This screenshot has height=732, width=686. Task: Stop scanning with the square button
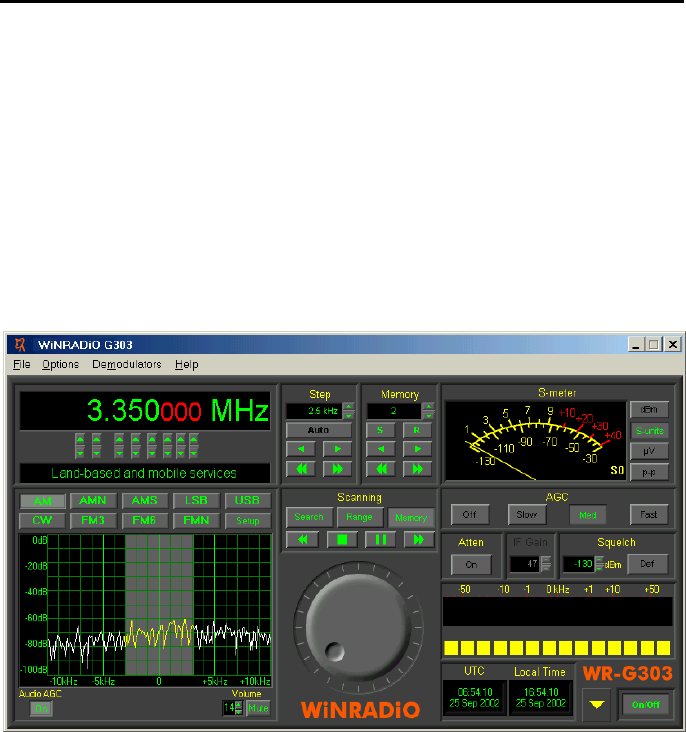tap(342, 540)
